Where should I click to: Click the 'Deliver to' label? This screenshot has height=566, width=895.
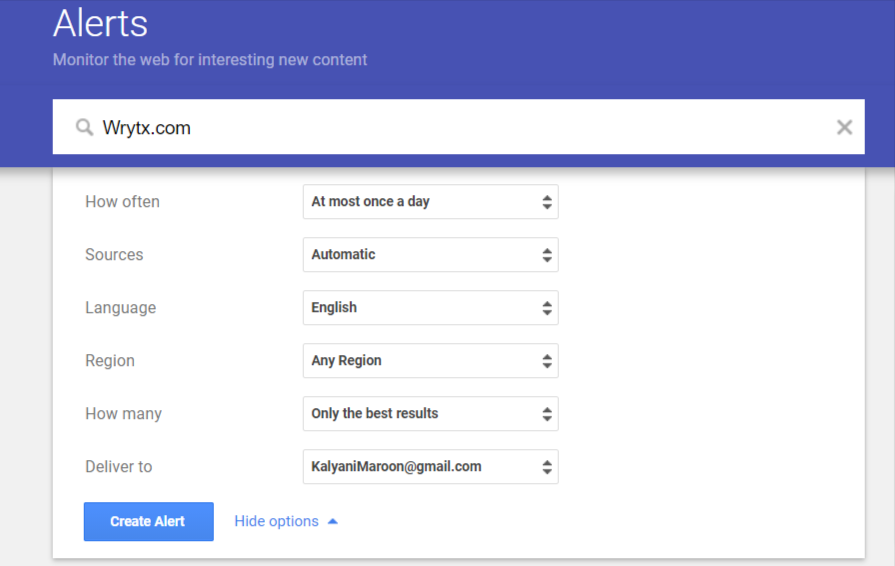pyautogui.click(x=118, y=467)
